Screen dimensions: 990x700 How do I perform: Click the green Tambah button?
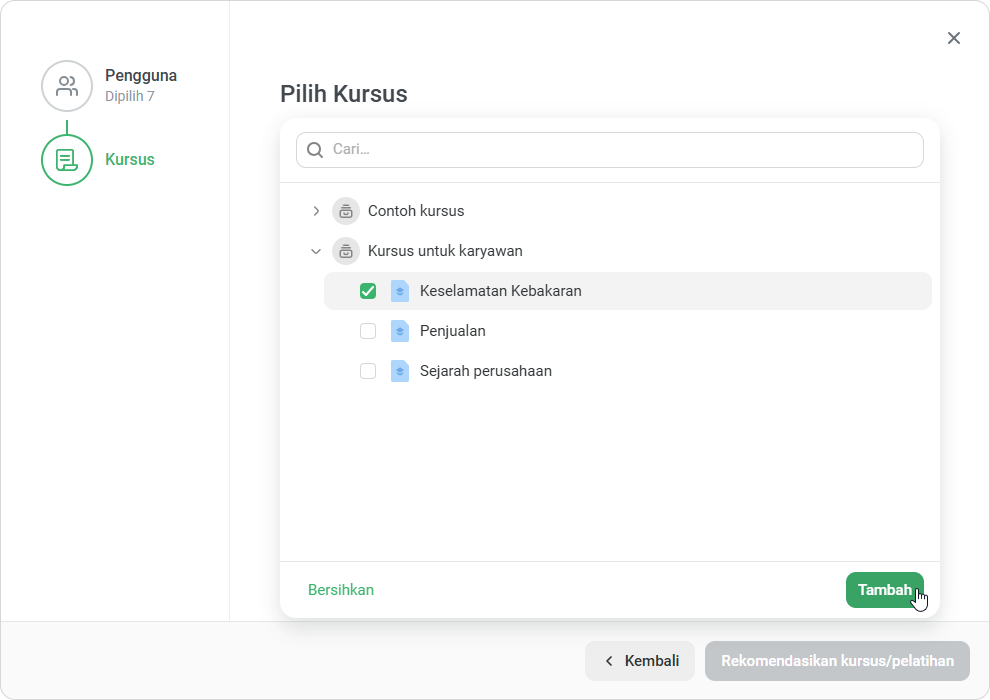(885, 590)
